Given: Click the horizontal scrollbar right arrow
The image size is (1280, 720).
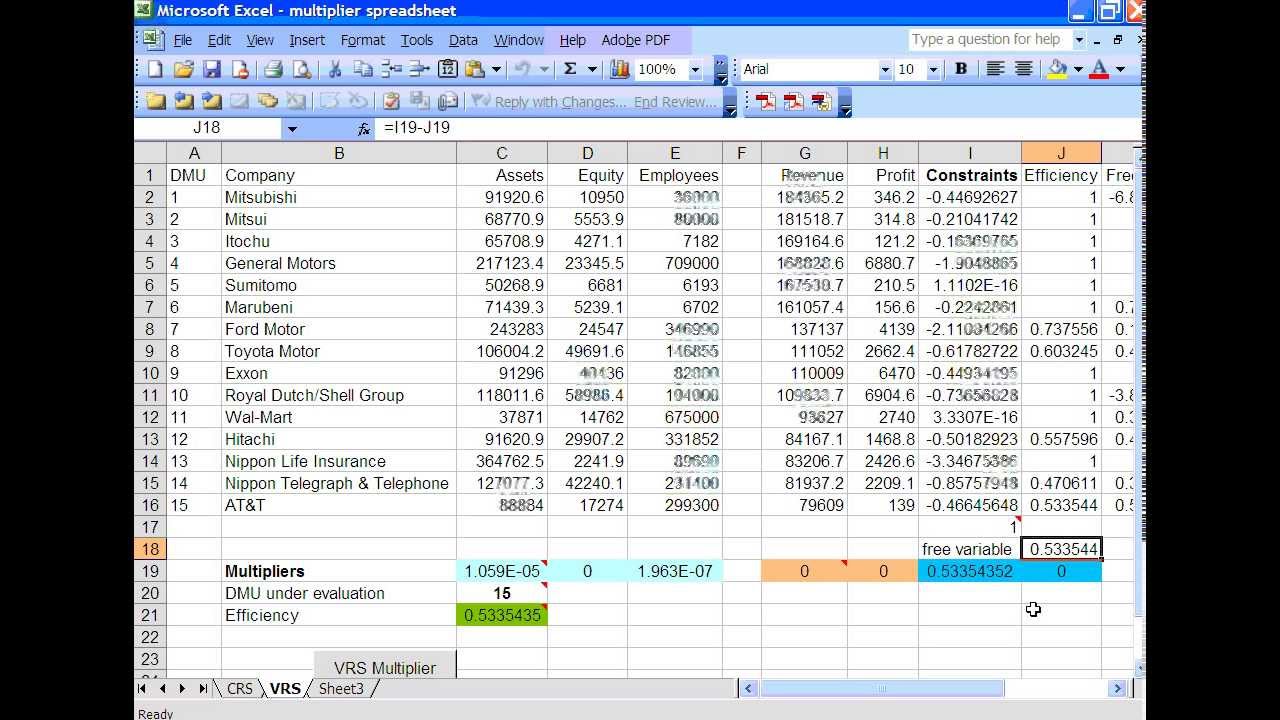Looking at the screenshot, I should click(x=1118, y=689).
